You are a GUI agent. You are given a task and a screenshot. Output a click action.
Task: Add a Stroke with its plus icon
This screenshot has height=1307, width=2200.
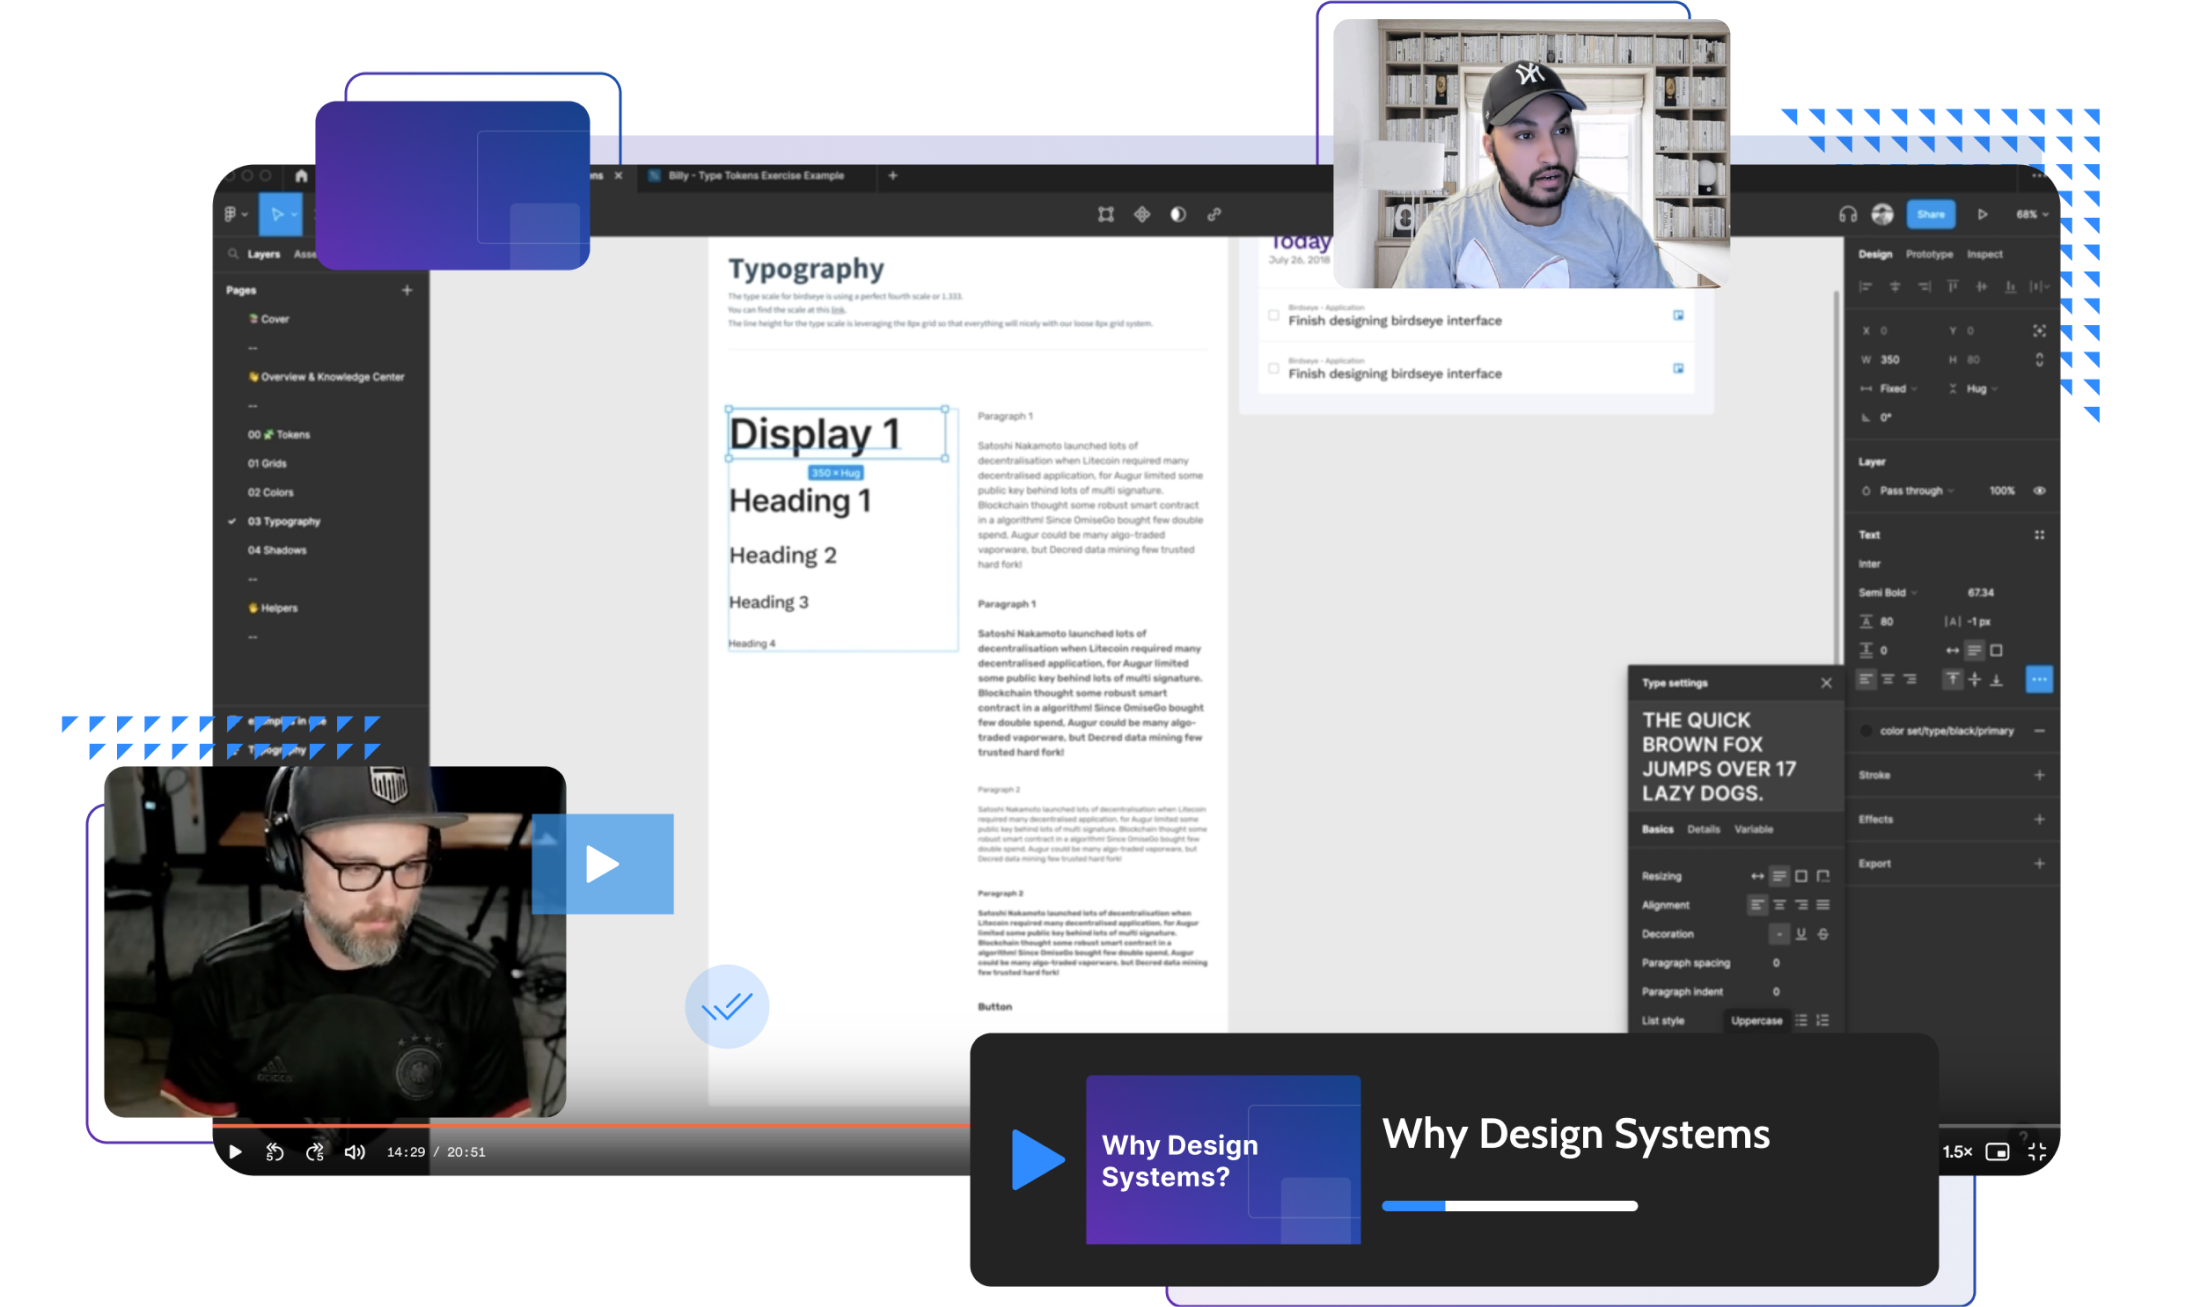(2039, 775)
